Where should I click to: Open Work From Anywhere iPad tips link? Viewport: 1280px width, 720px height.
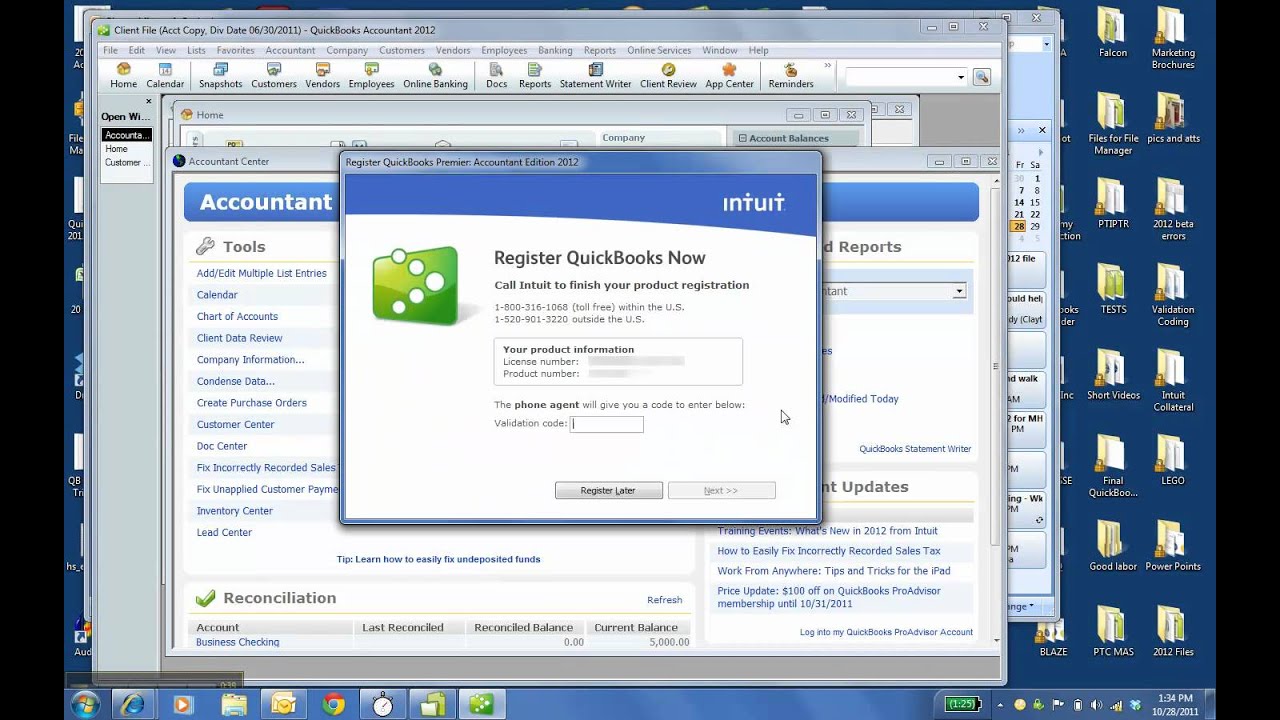click(x=834, y=571)
